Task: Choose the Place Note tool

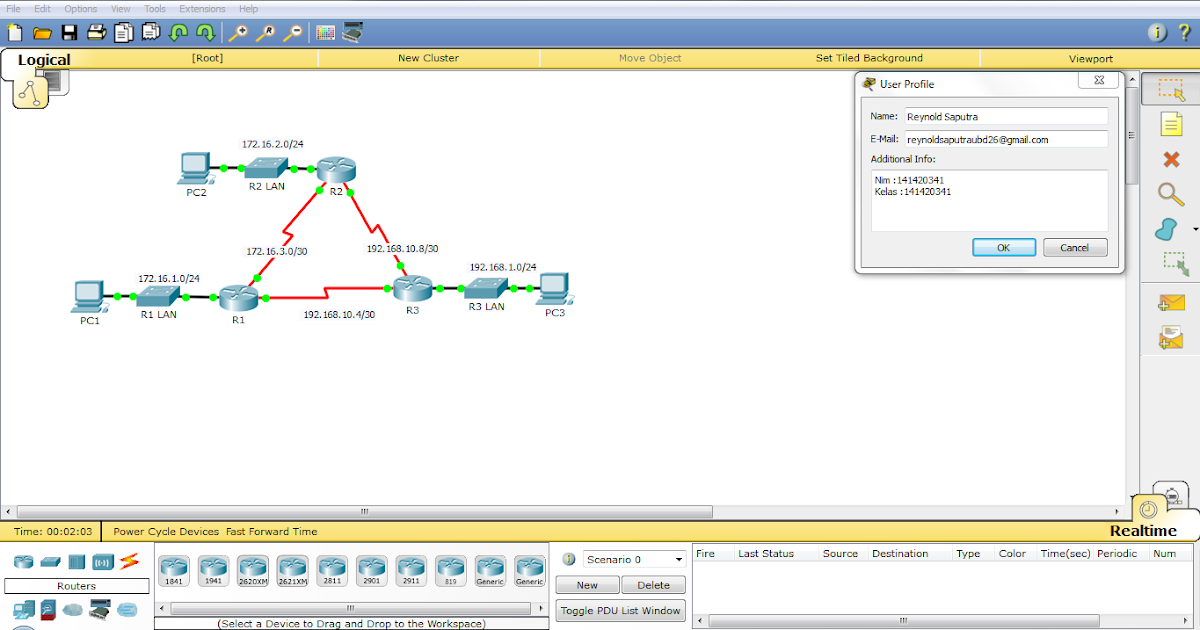Action: (x=1170, y=124)
